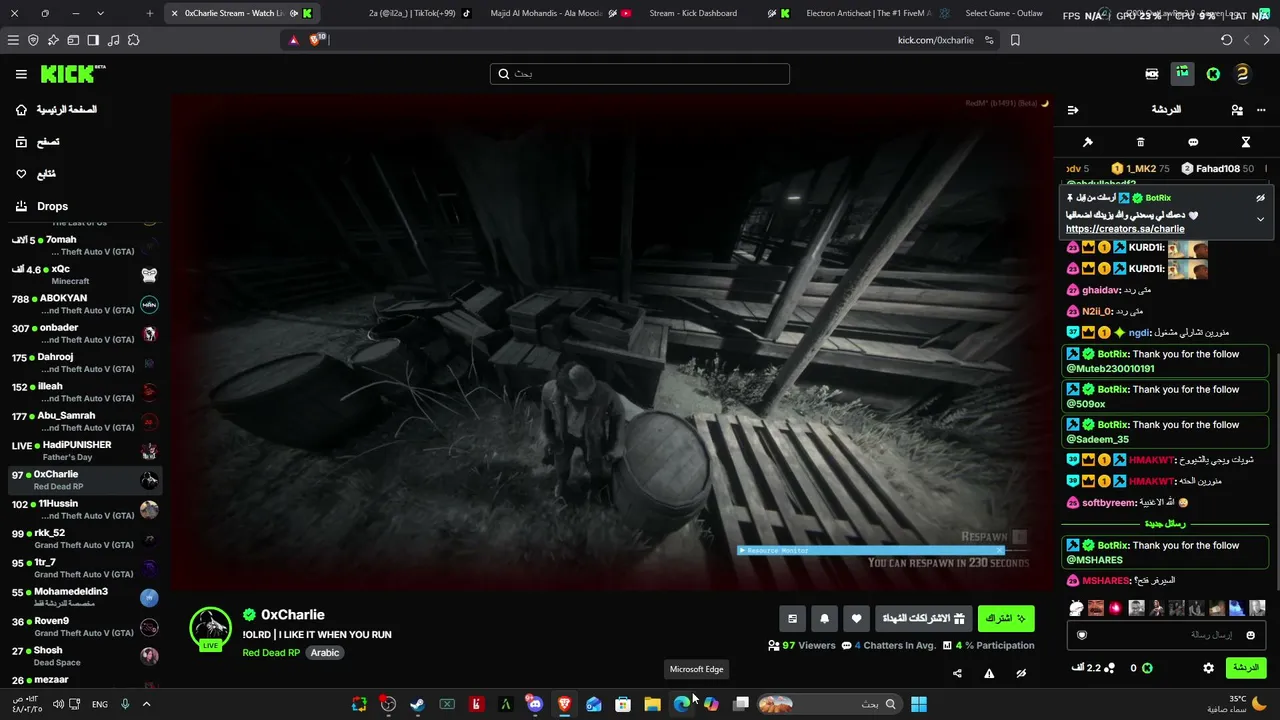Image resolution: width=1280 pixels, height=720 pixels.
Task: Click the crossed-eye hide icon under the stream
Action: 1021,673
